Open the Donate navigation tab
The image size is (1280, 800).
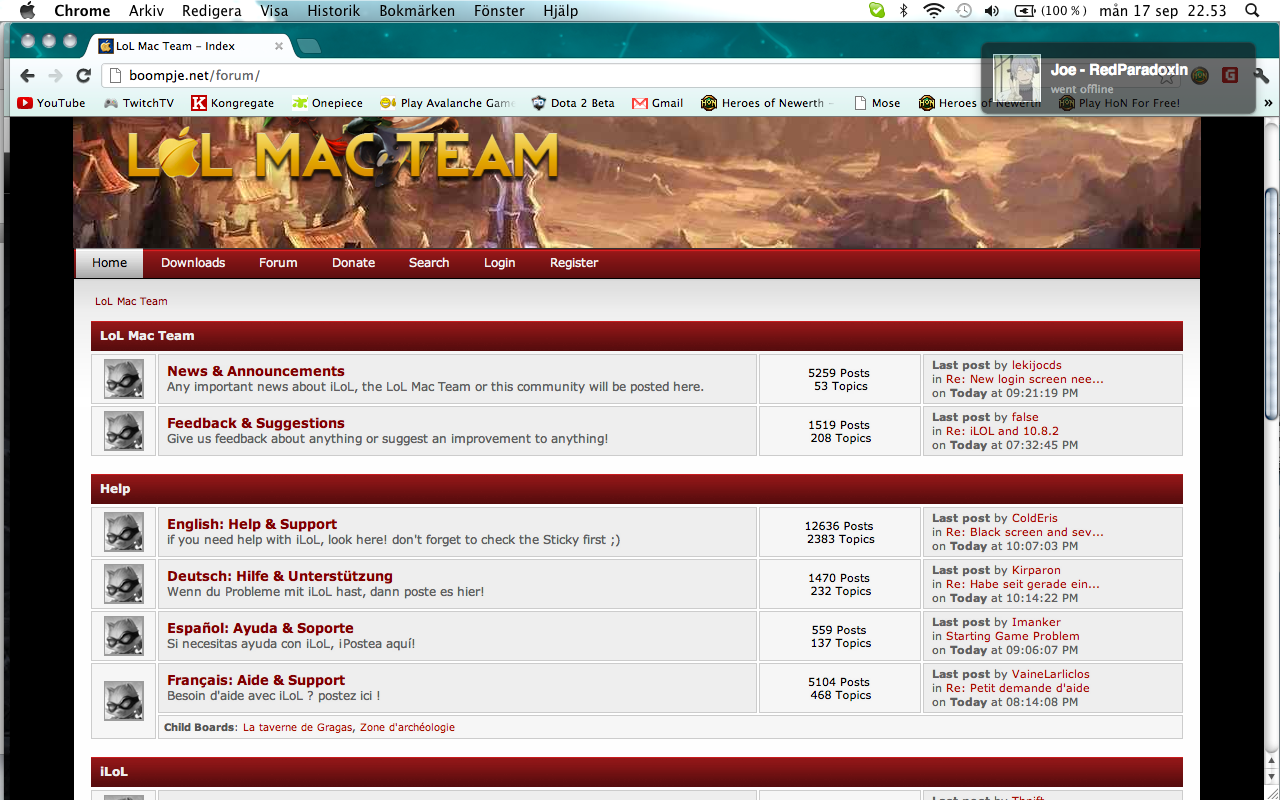(x=354, y=263)
